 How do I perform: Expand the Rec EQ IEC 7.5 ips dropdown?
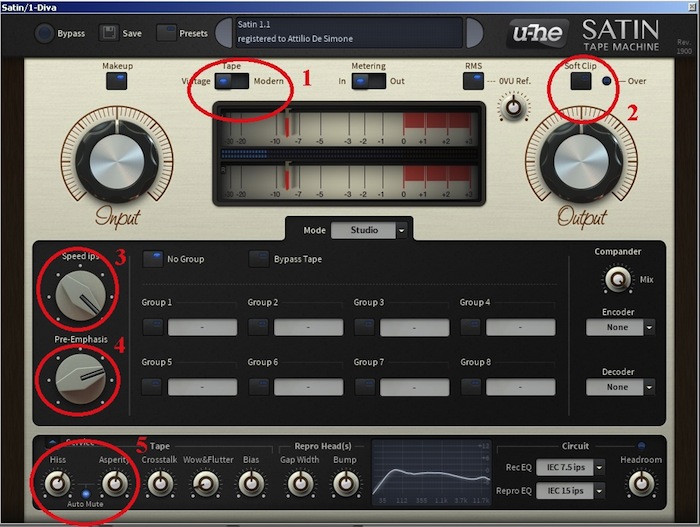point(600,467)
